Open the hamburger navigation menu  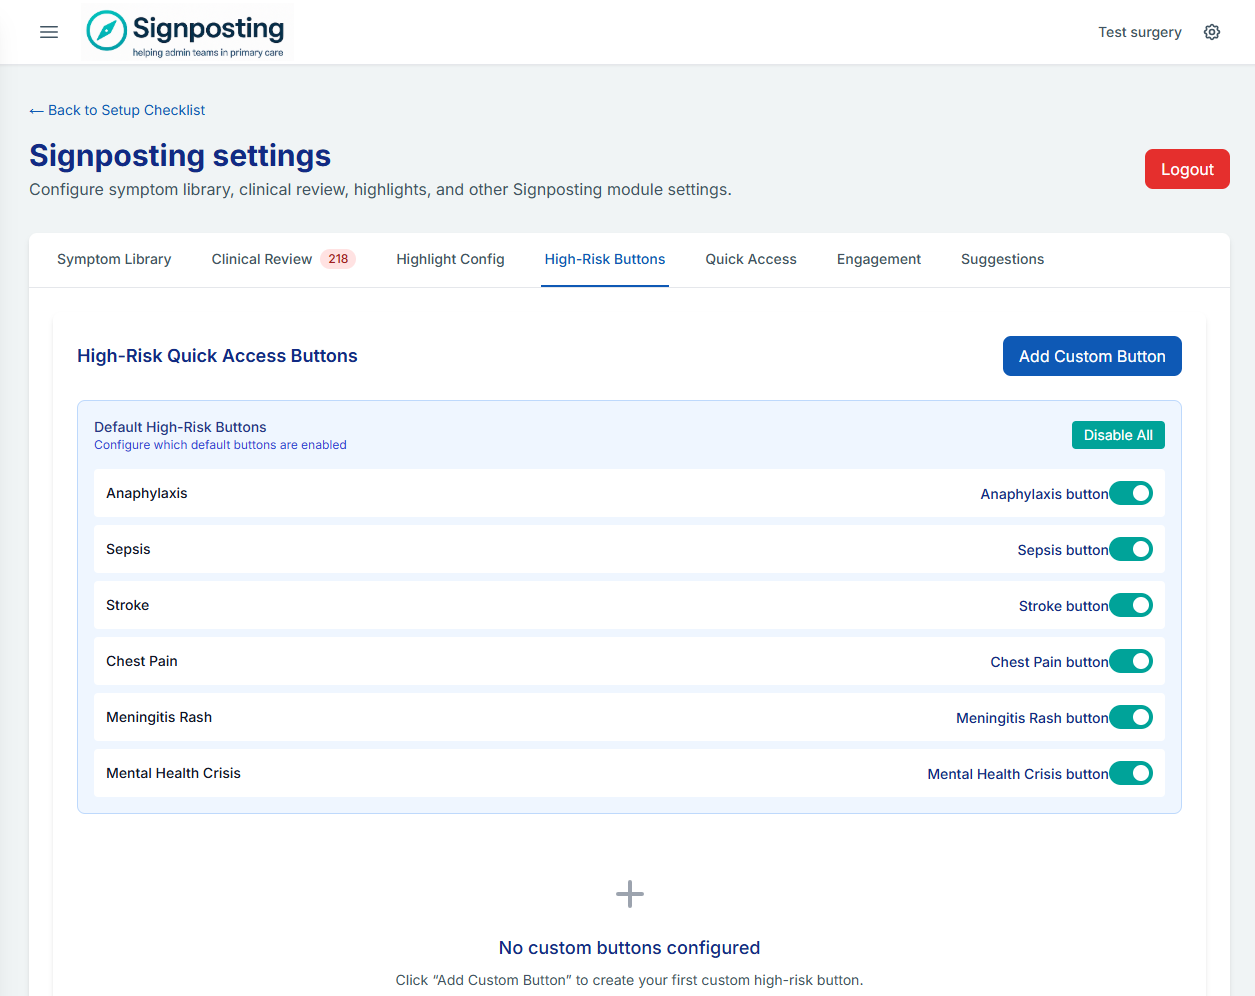coord(49,32)
